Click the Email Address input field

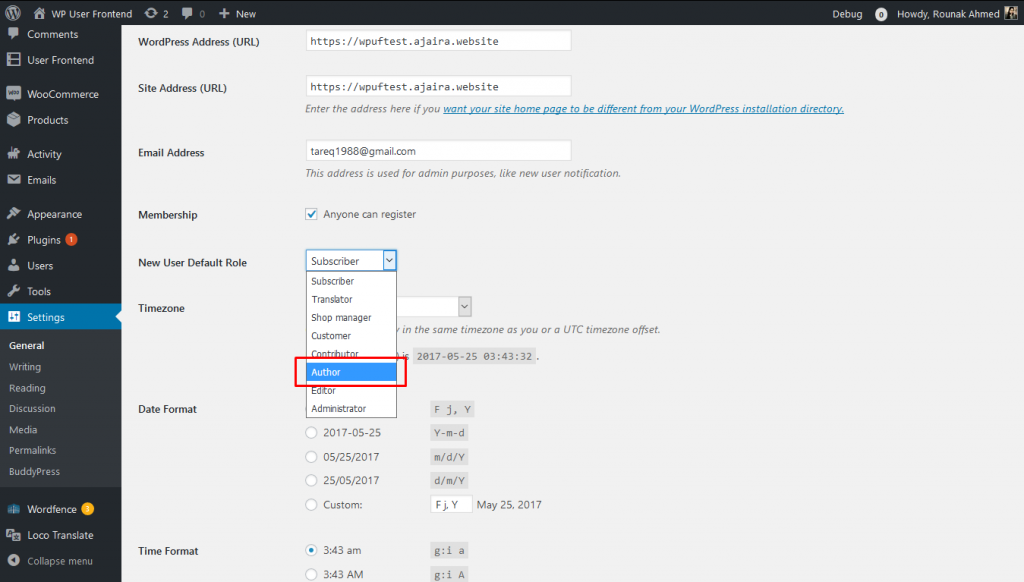click(437, 150)
